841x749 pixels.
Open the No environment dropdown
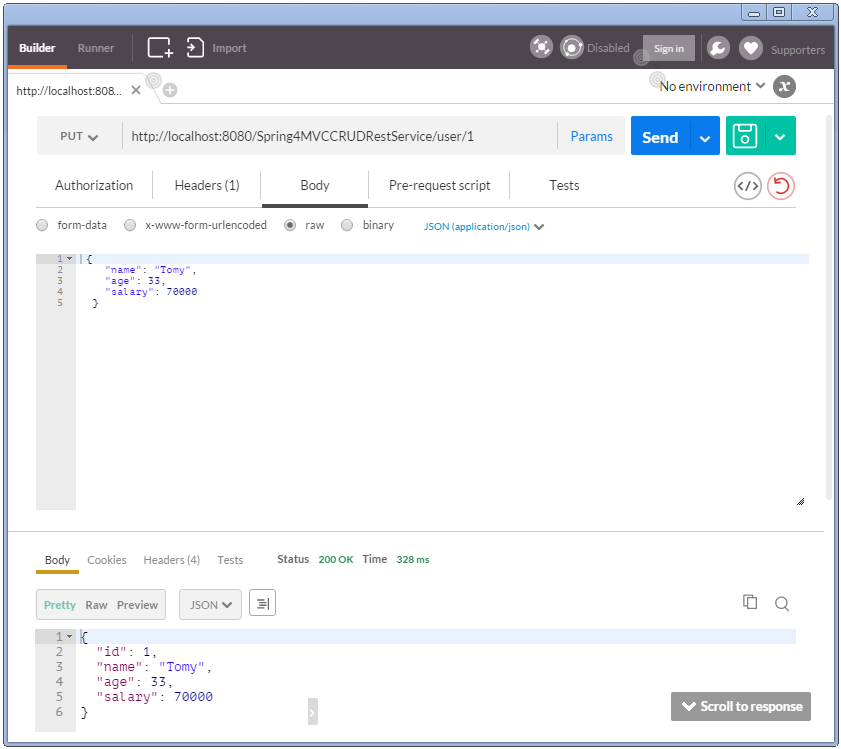[x=708, y=86]
